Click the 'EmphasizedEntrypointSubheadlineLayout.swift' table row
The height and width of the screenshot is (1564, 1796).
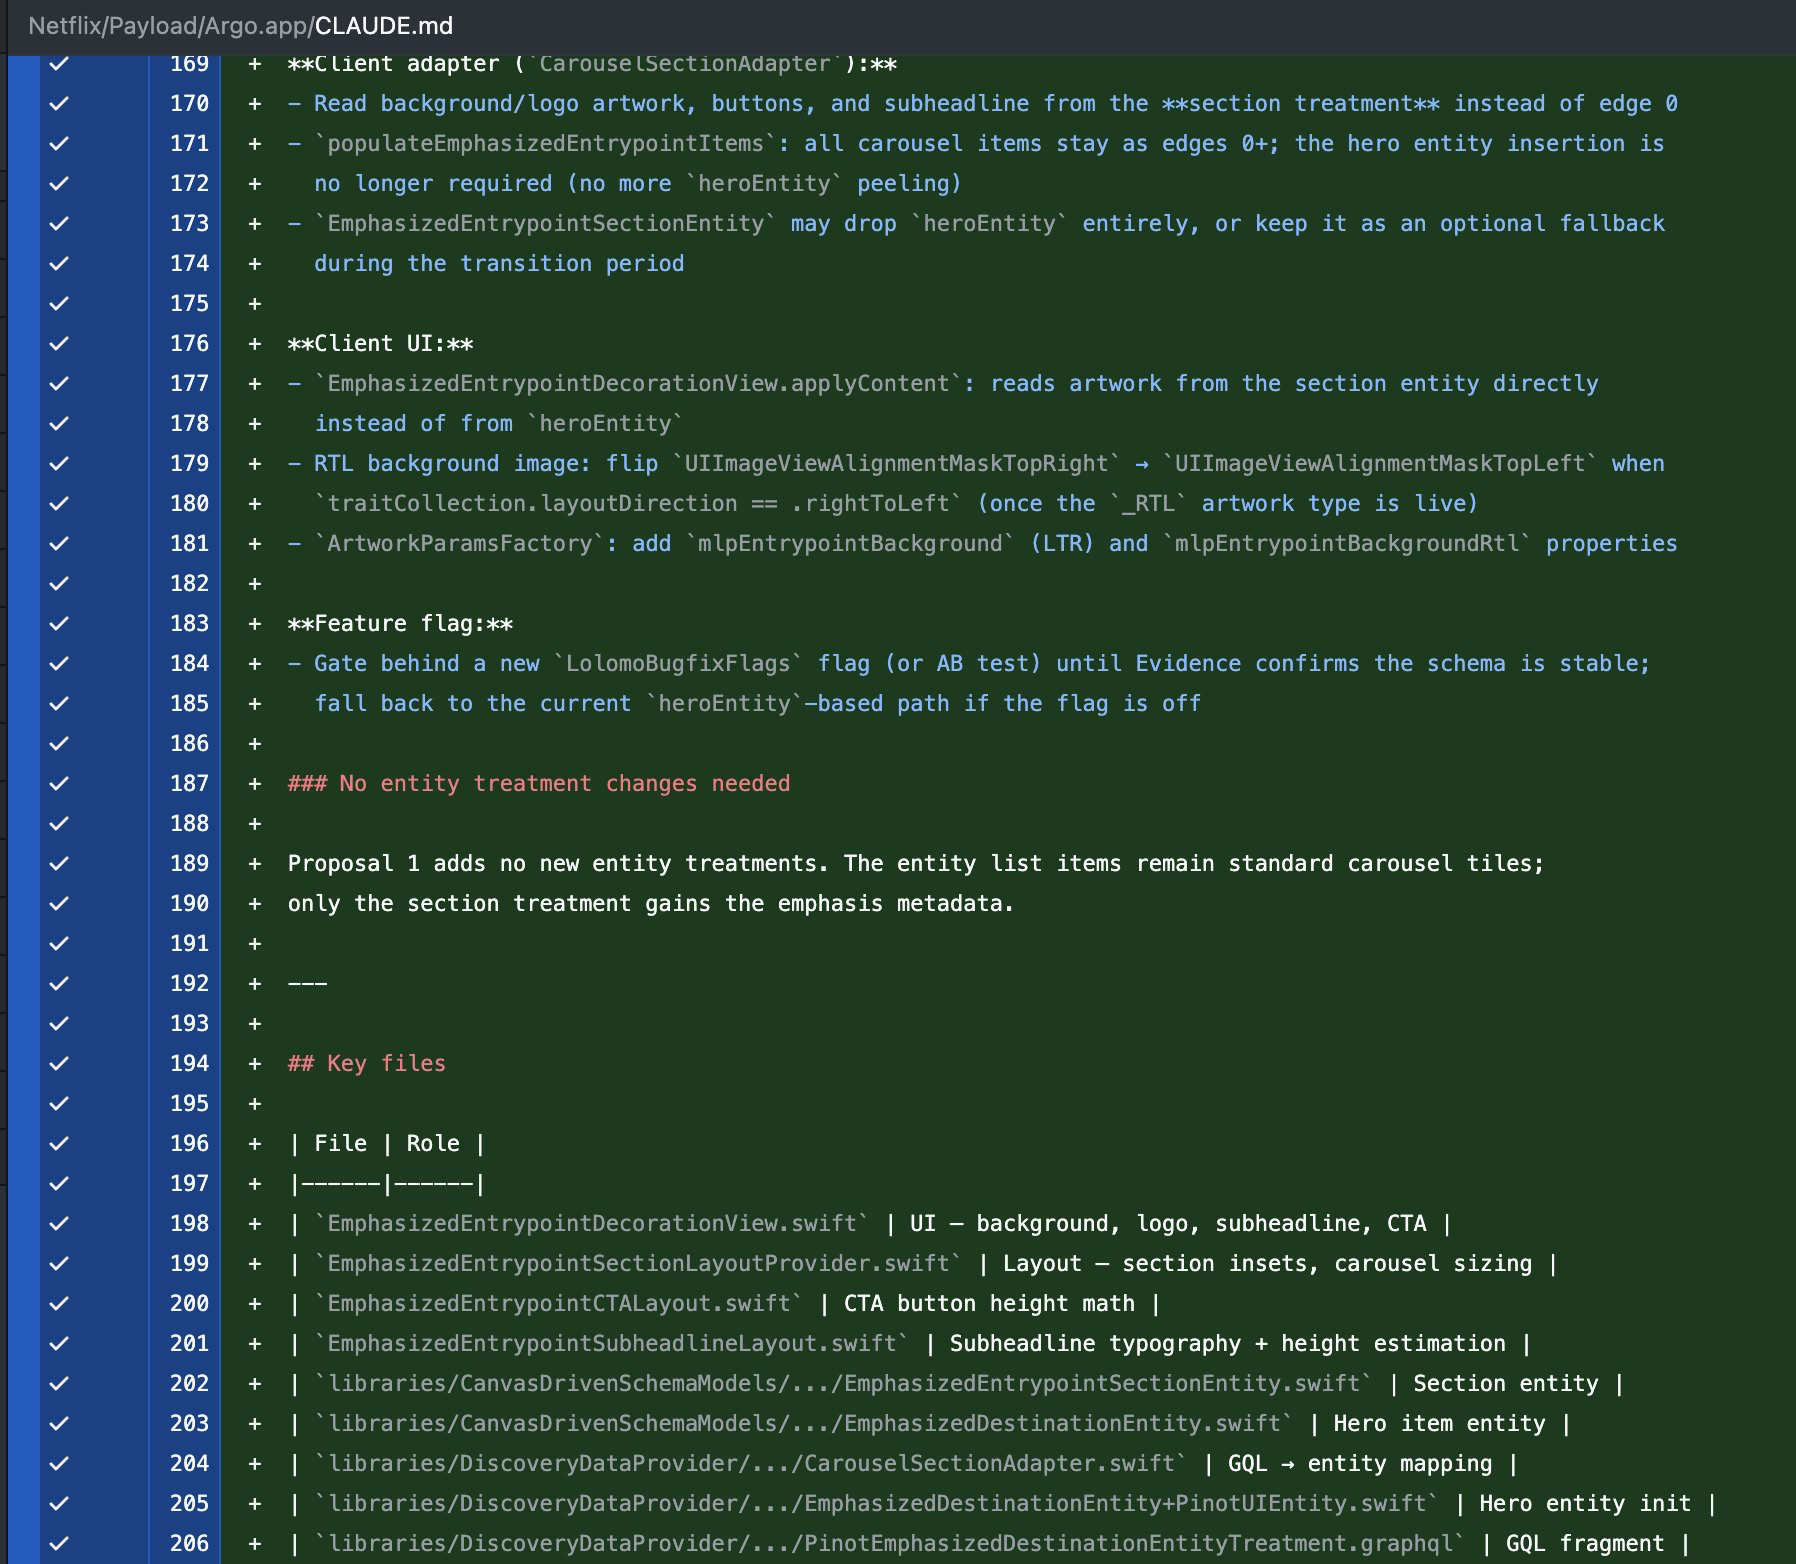pyautogui.click(x=910, y=1343)
